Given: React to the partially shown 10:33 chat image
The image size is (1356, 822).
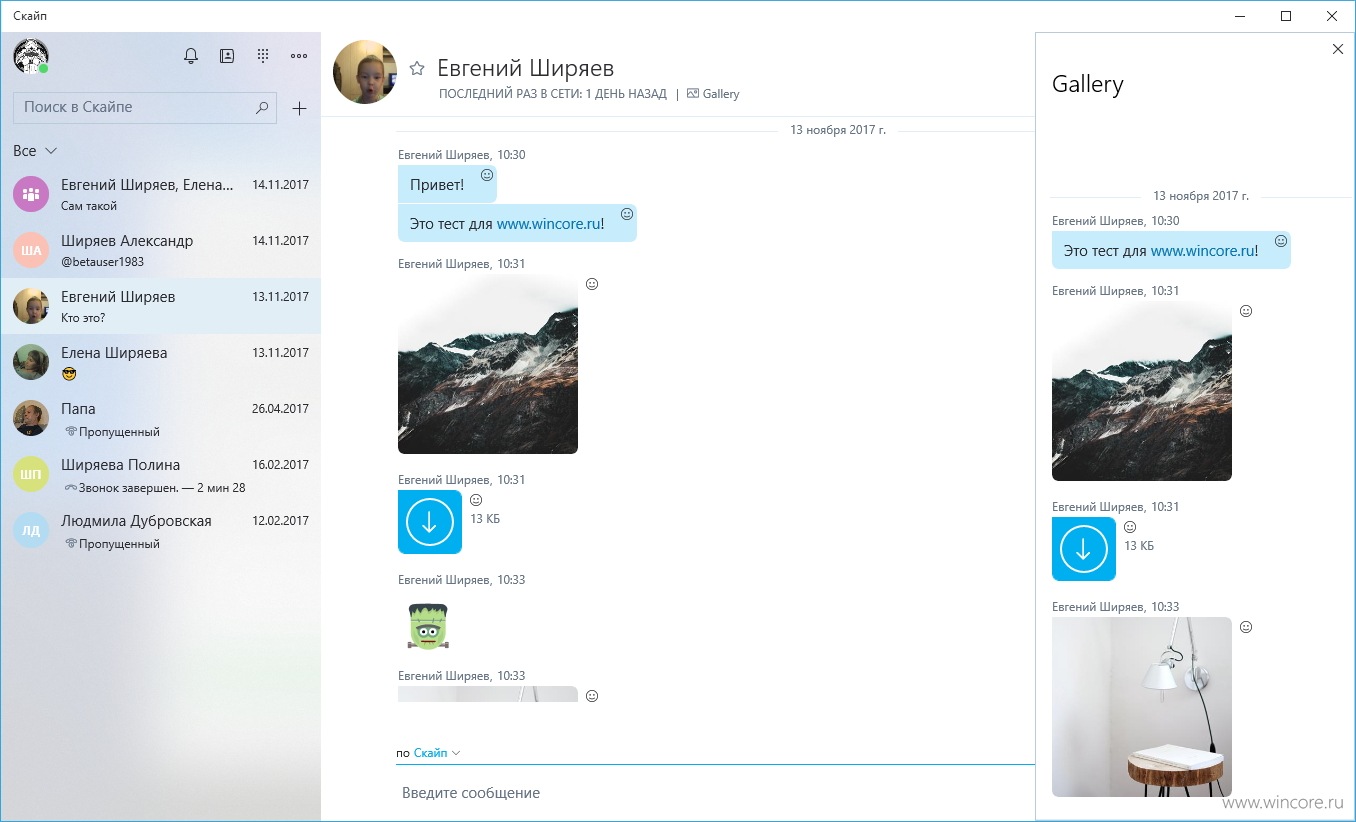Looking at the screenshot, I should pyautogui.click(x=592, y=696).
